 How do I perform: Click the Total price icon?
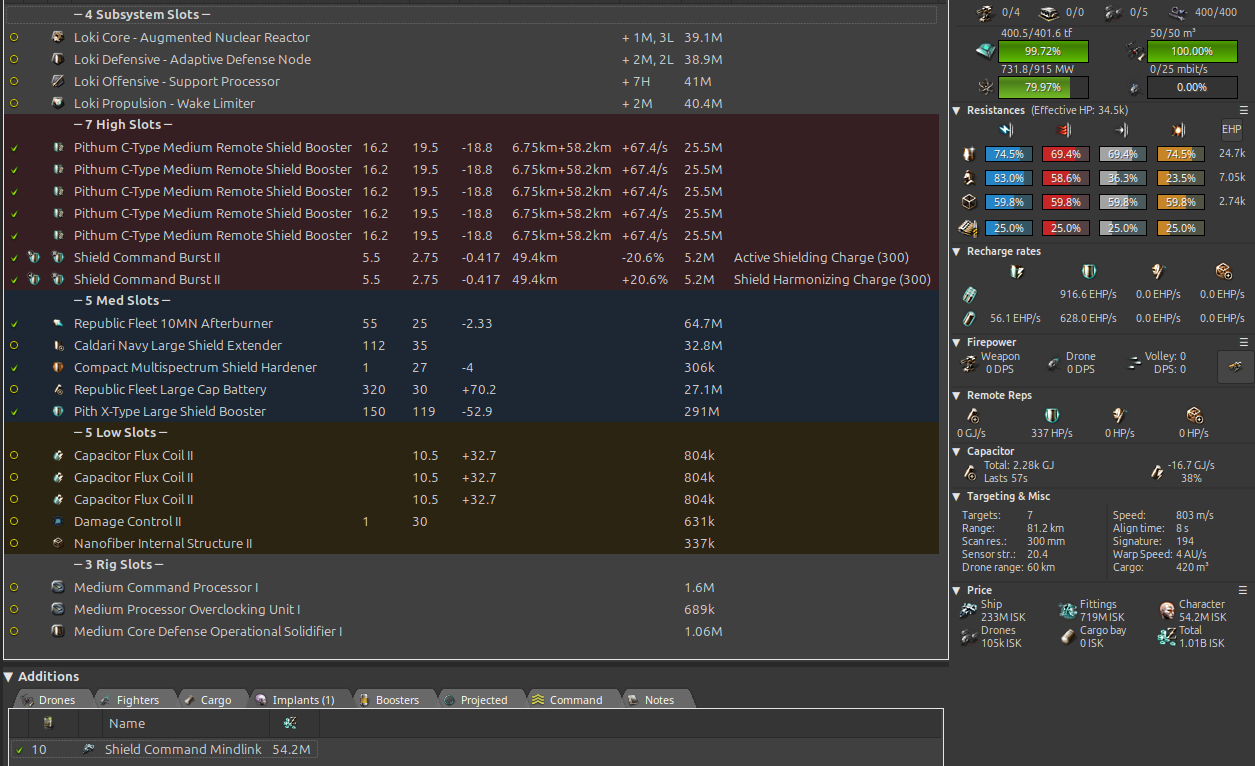(x=1167, y=637)
